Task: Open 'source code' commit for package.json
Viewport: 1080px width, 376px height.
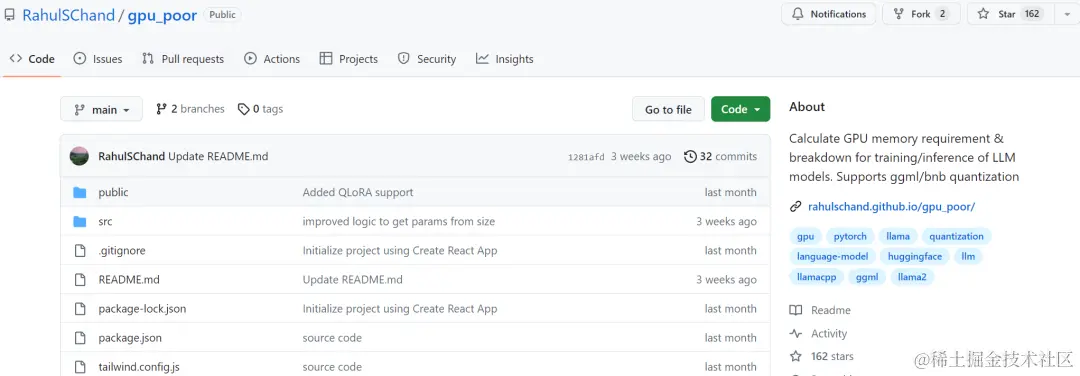Action: coord(332,337)
